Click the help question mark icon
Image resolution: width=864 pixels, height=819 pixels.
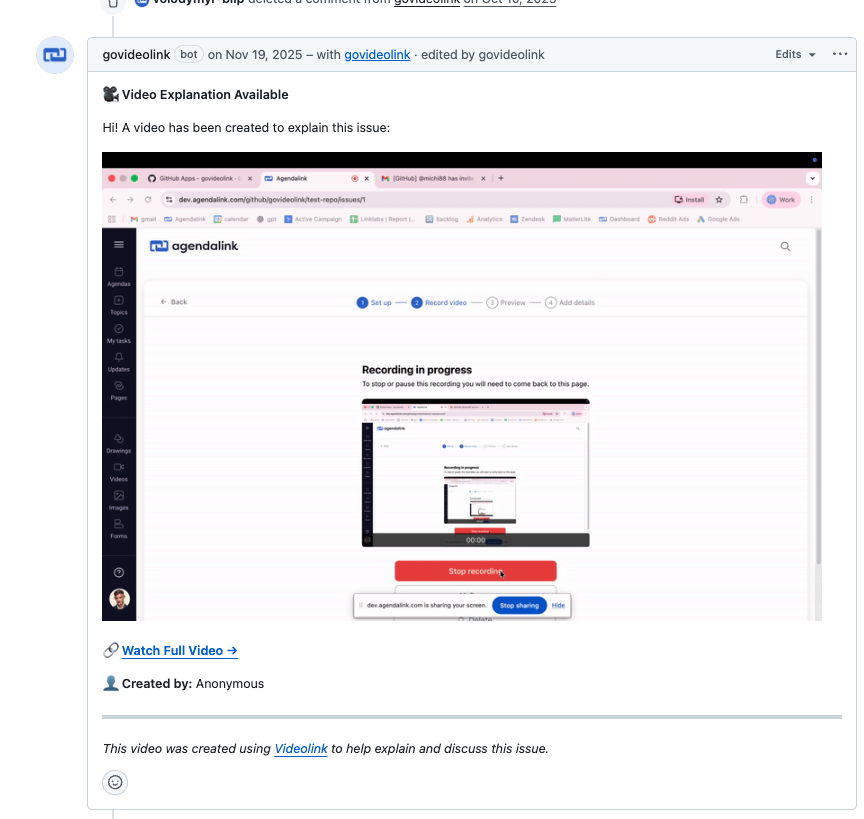[x=119, y=572]
